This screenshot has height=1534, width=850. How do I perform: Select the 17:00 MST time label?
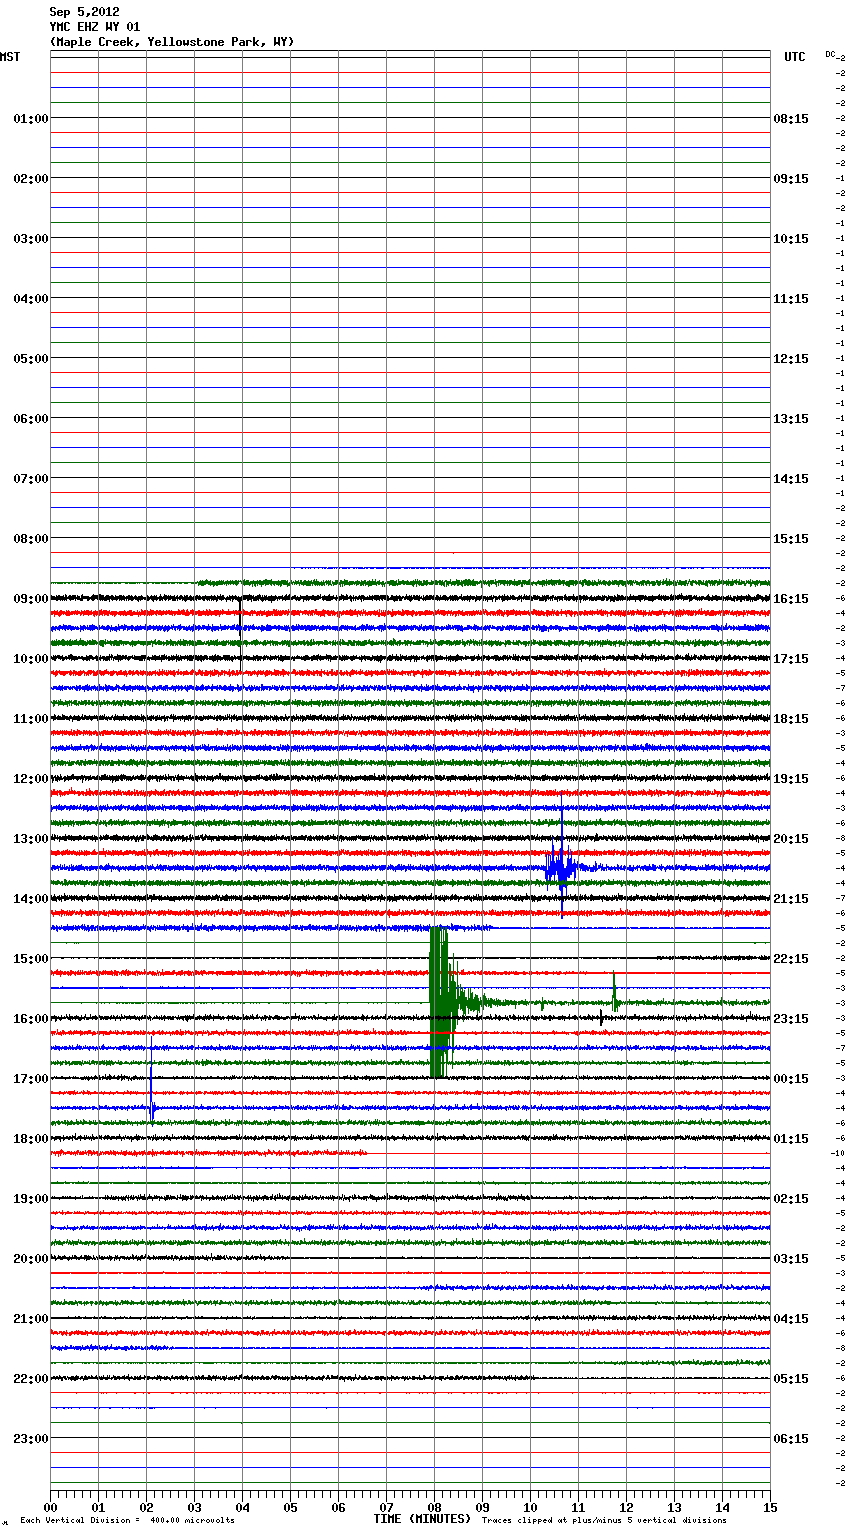pyautogui.click(x=30, y=1079)
